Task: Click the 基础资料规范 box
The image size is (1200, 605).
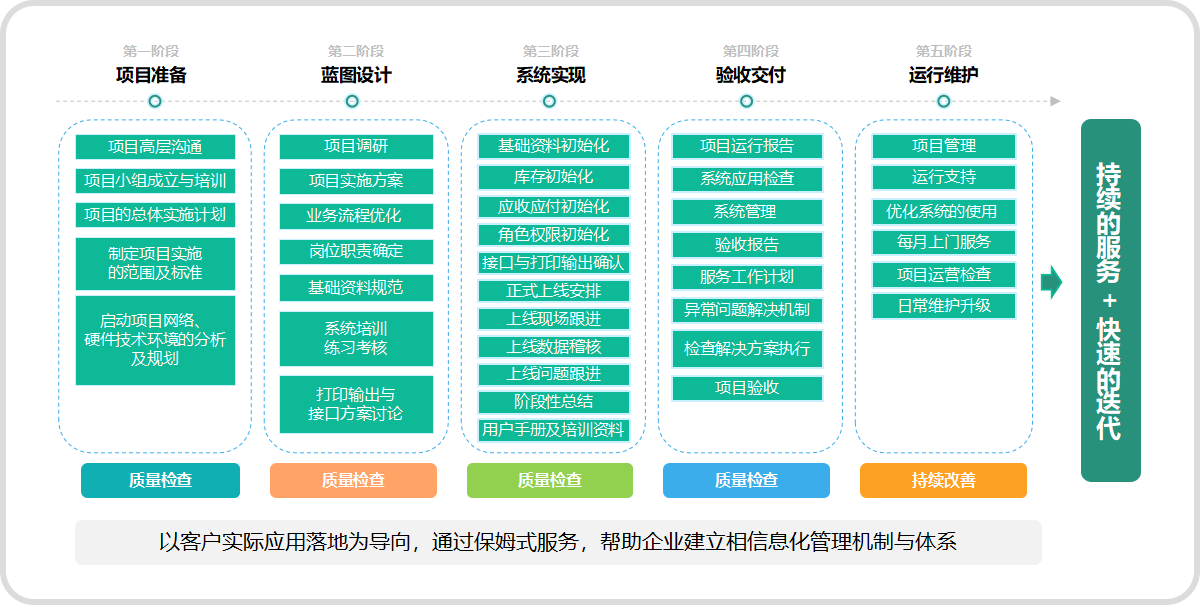Action: (x=356, y=288)
